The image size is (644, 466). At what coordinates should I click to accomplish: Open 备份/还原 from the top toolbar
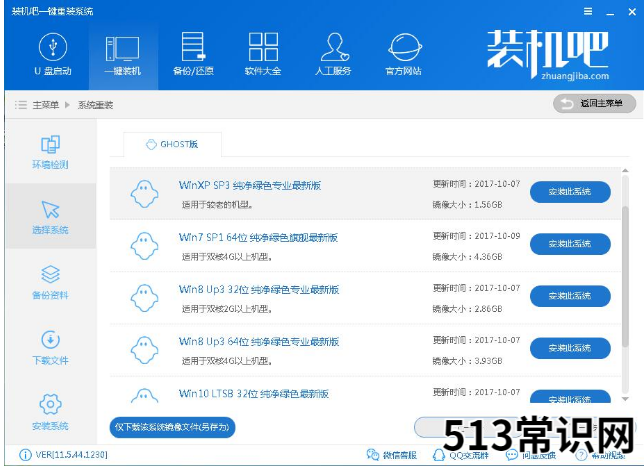click(x=193, y=54)
